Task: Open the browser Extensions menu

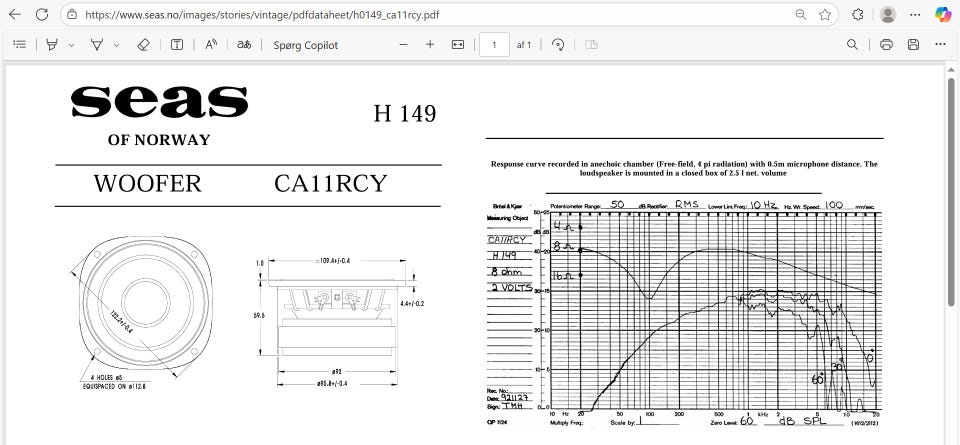Action: [x=858, y=15]
